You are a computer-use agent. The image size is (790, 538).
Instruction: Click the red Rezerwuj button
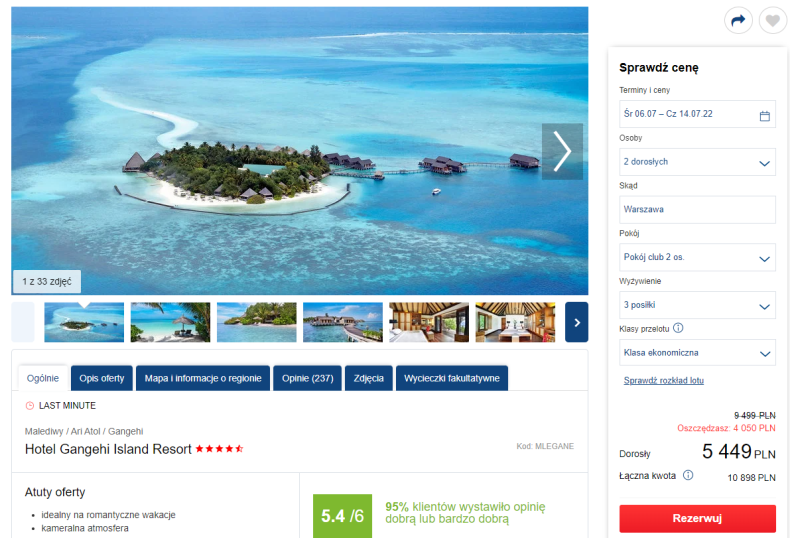pyautogui.click(x=697, y=518)
